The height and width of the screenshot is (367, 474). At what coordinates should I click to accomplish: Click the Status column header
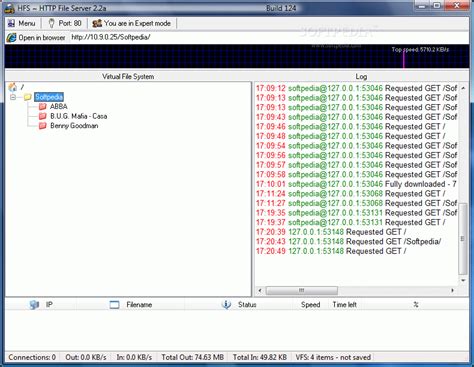[247, 305]
